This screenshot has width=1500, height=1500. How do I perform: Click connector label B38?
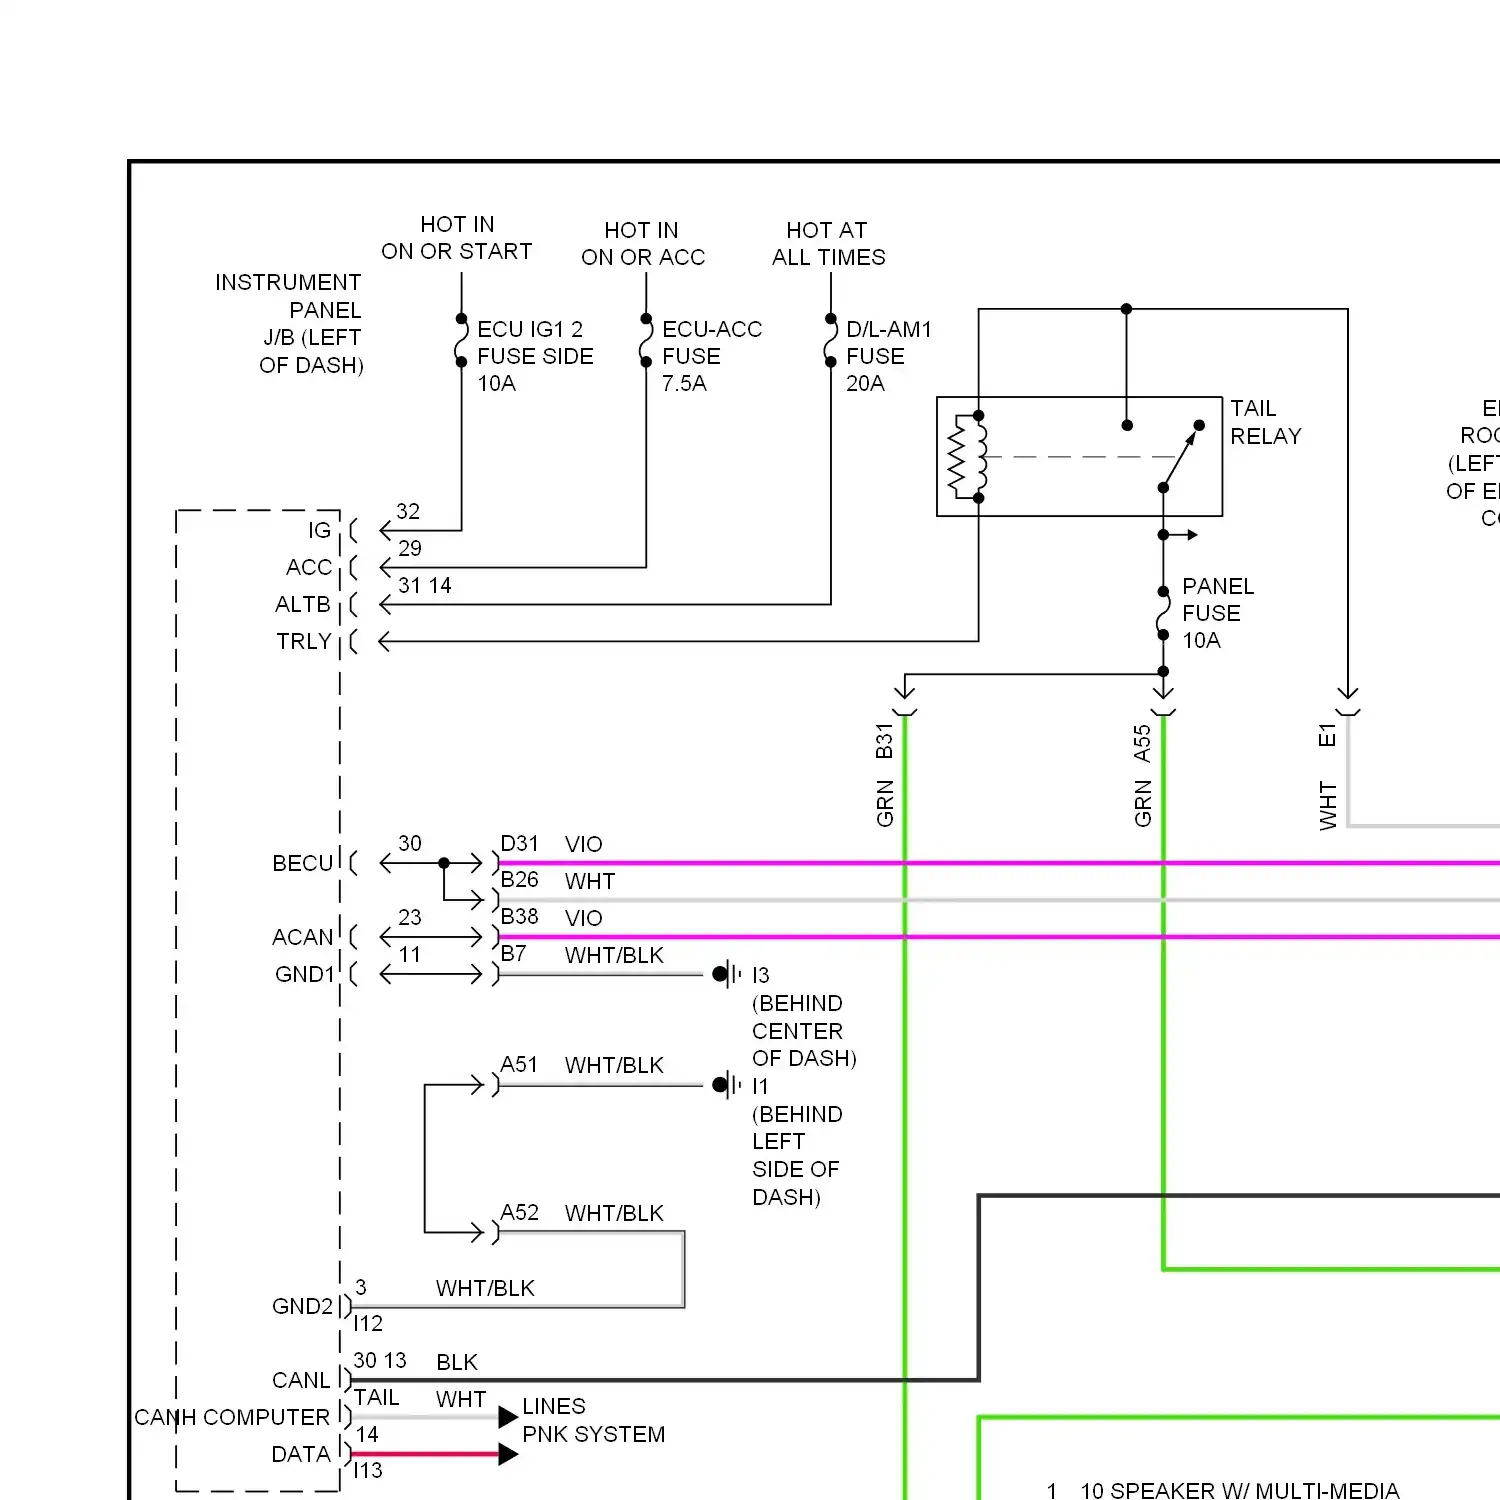(520, 917)
